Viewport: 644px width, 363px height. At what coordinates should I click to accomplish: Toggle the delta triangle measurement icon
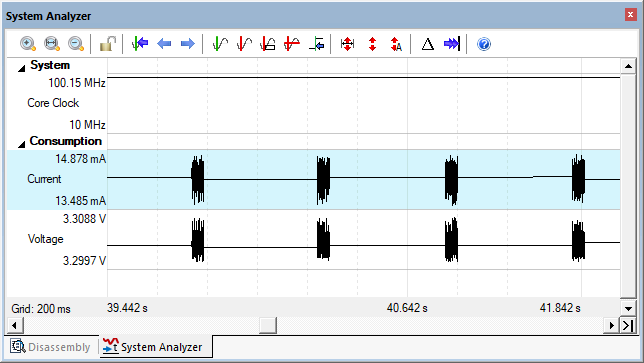428,44
